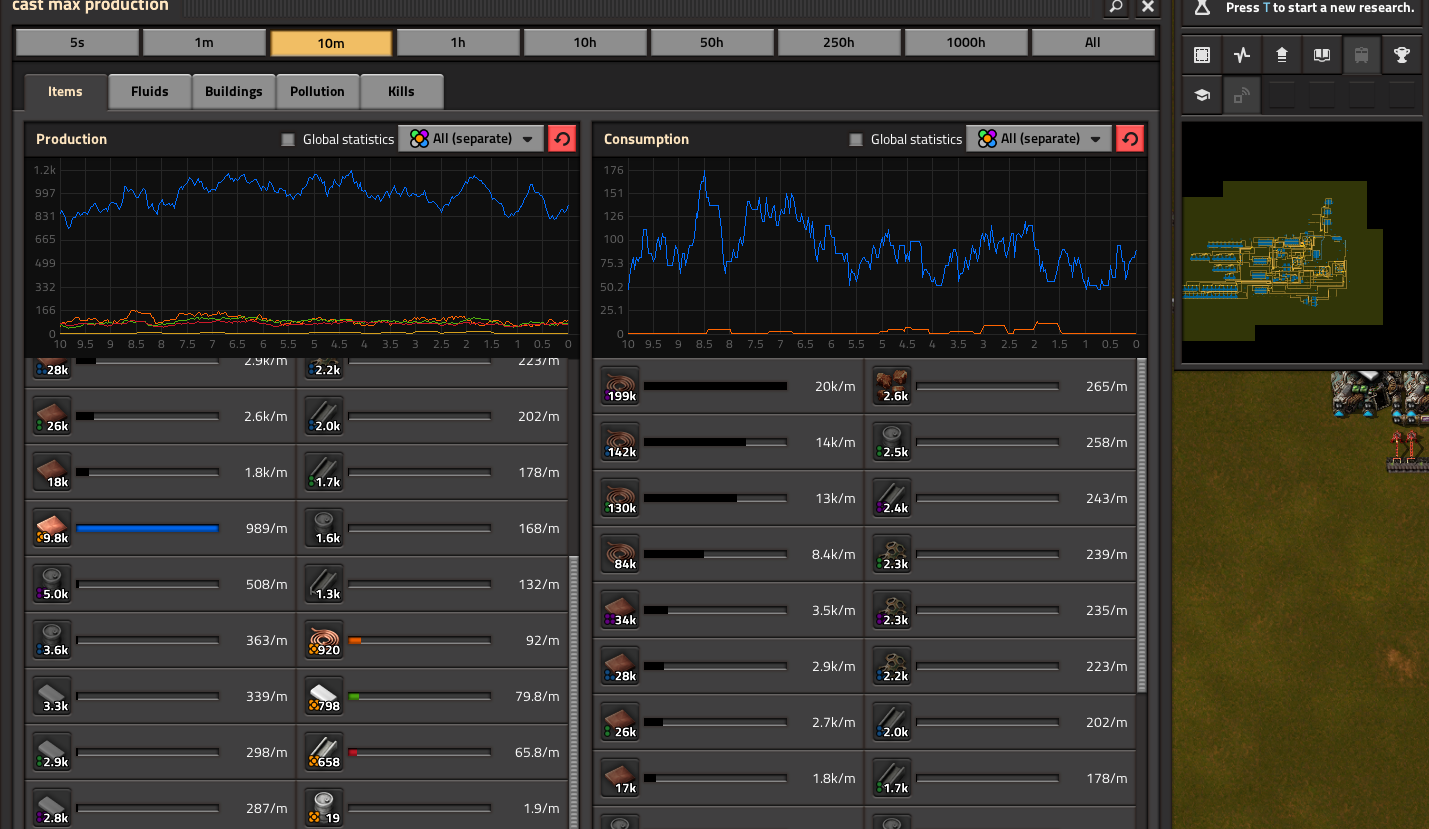This screenshot has height=829, width=1429.
Task: Click the Production list scrollbar handle
Action: tap(574, 692)
